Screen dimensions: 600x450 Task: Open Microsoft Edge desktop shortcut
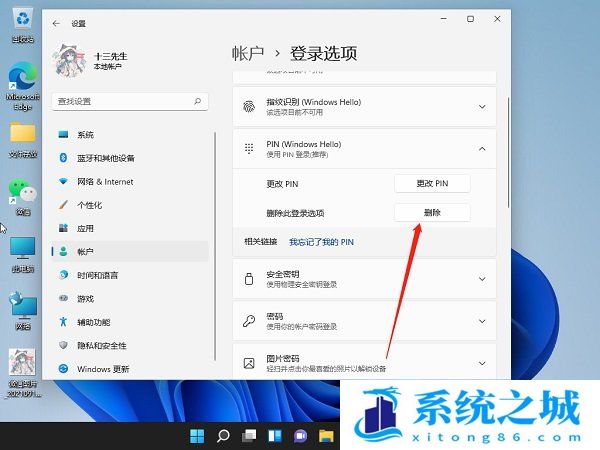click(23, 86)
